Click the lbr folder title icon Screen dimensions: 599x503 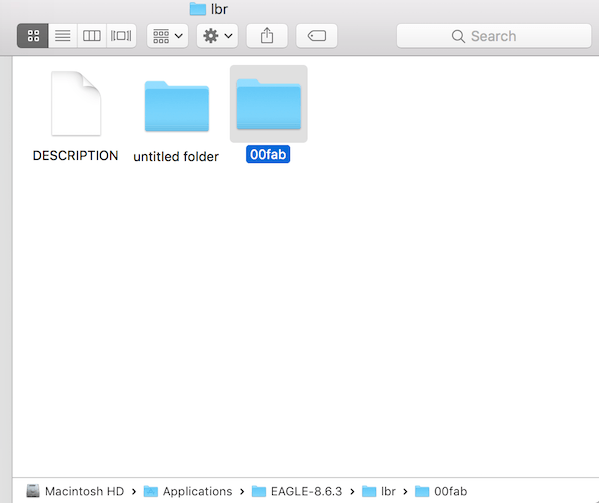point(198,9)
